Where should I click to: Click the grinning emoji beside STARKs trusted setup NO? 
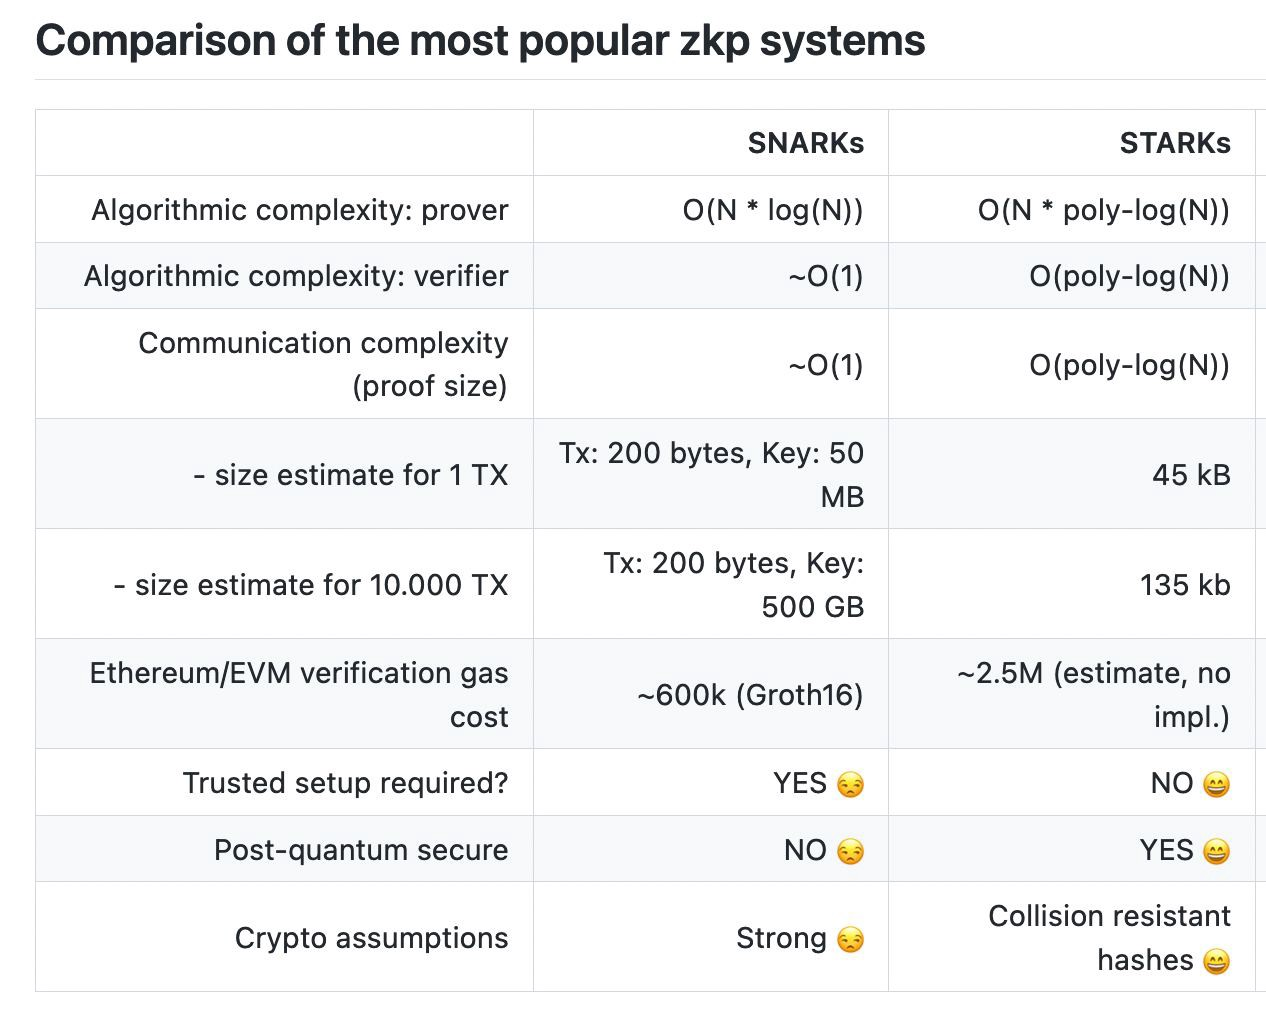pyautogui.click(x=1216, y=785)
